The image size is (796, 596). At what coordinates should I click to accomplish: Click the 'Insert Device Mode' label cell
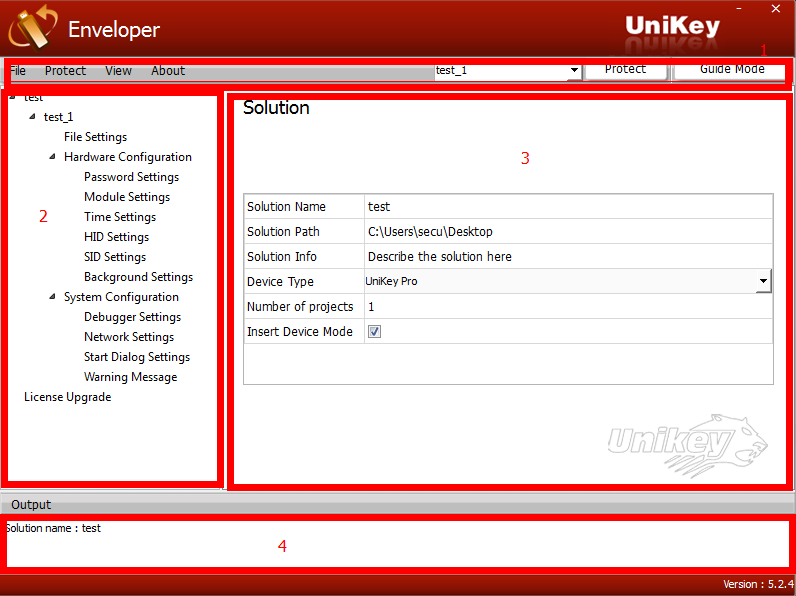tap(304, 332)
